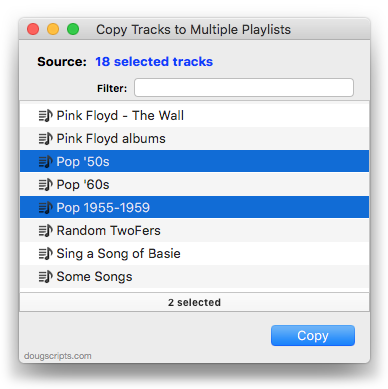Click the Copy button
The height and width of the screenshot is (389, 388).
[313, 335]
